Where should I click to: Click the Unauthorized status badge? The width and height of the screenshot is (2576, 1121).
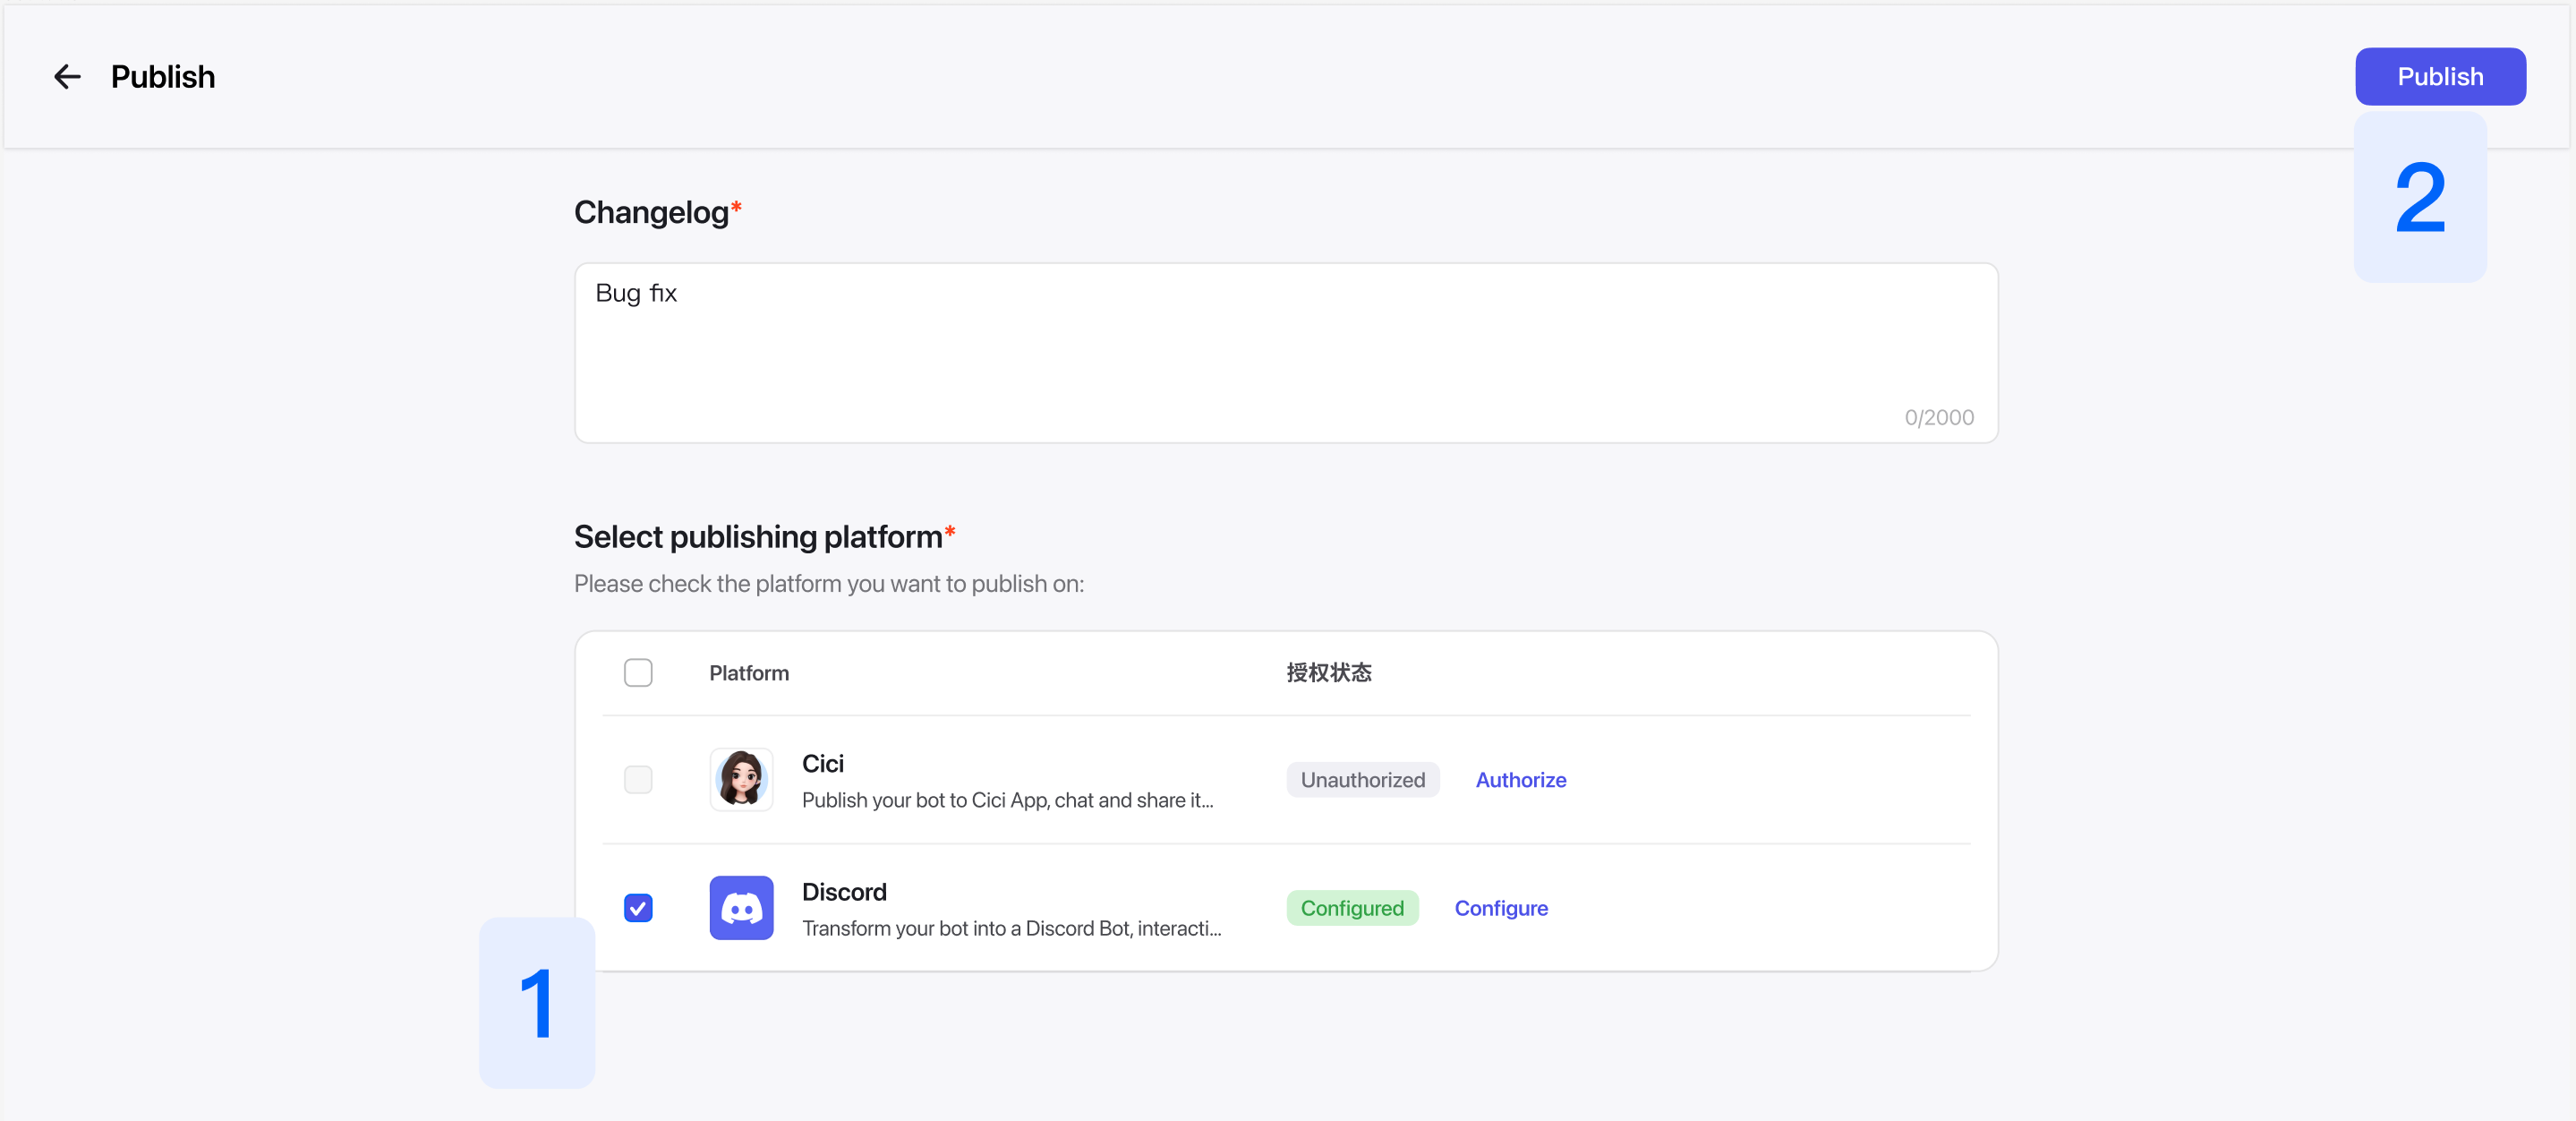click(x=1362, y=779)
